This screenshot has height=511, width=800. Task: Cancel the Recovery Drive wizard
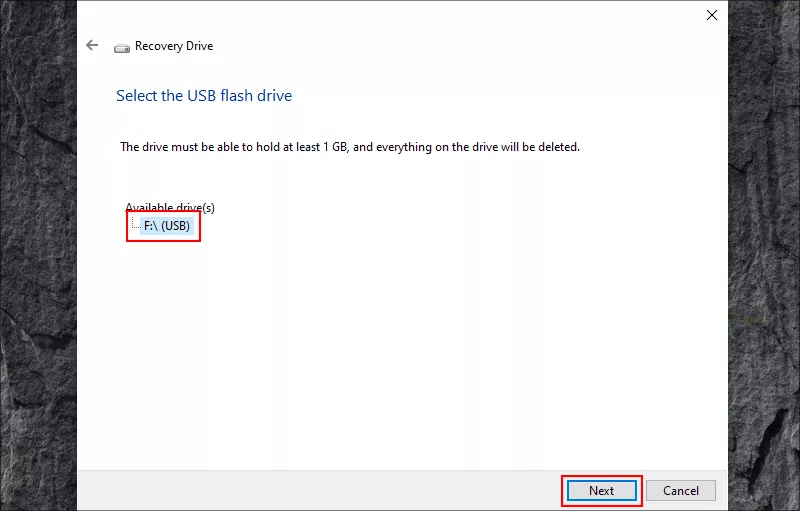681,491
